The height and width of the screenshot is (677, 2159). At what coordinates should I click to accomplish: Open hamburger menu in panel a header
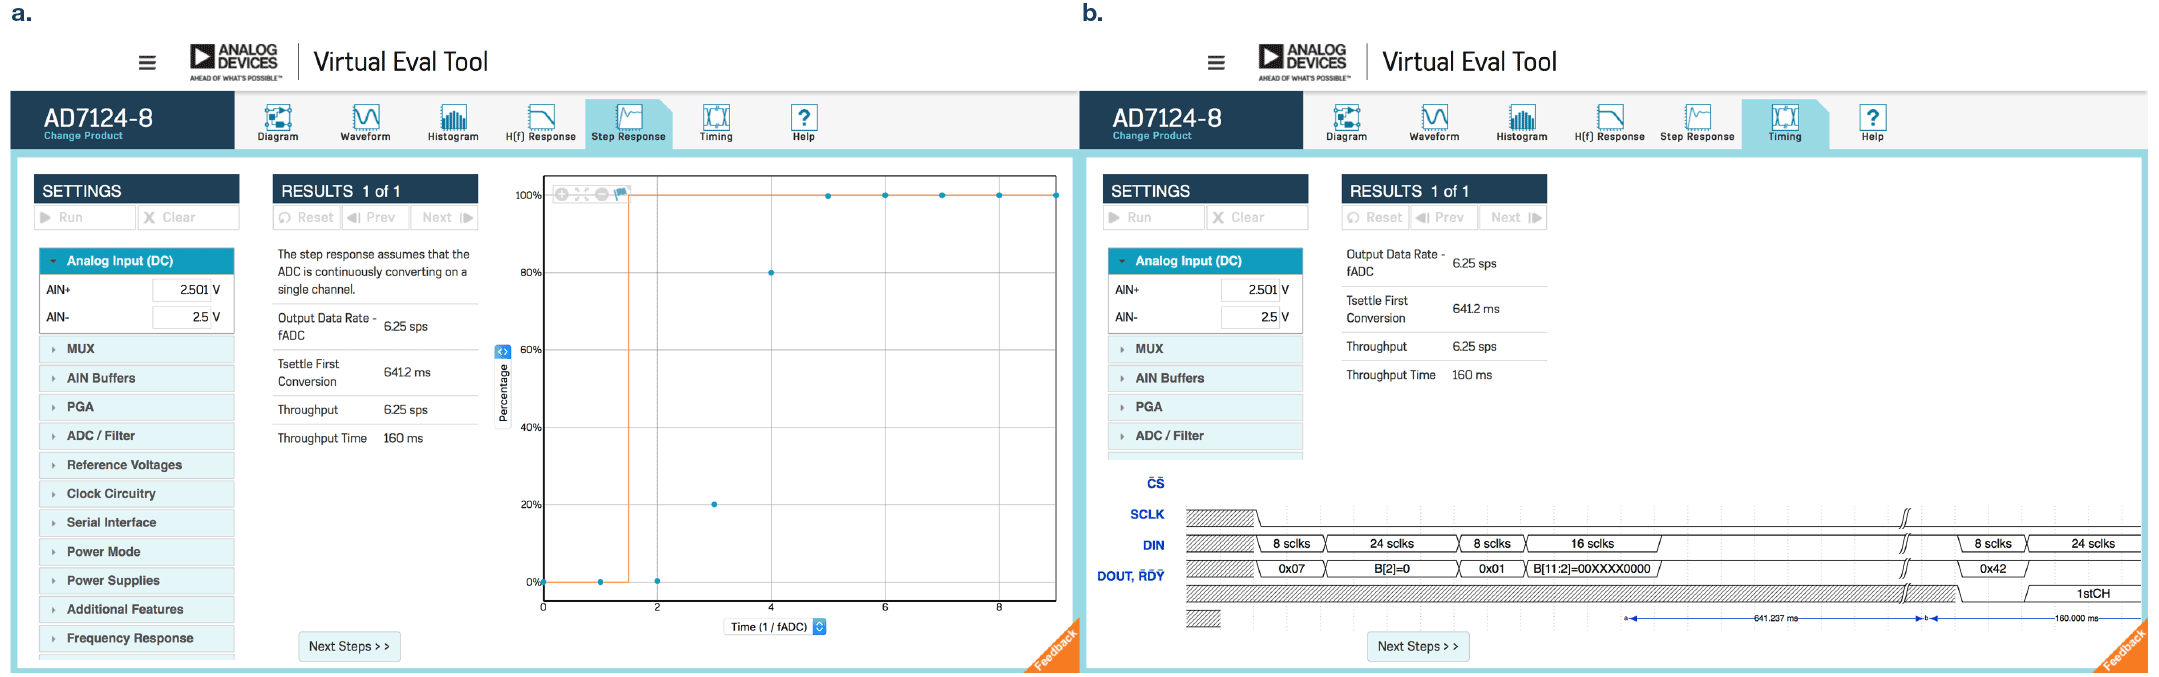pyautogui.click(x=147, y=63)
